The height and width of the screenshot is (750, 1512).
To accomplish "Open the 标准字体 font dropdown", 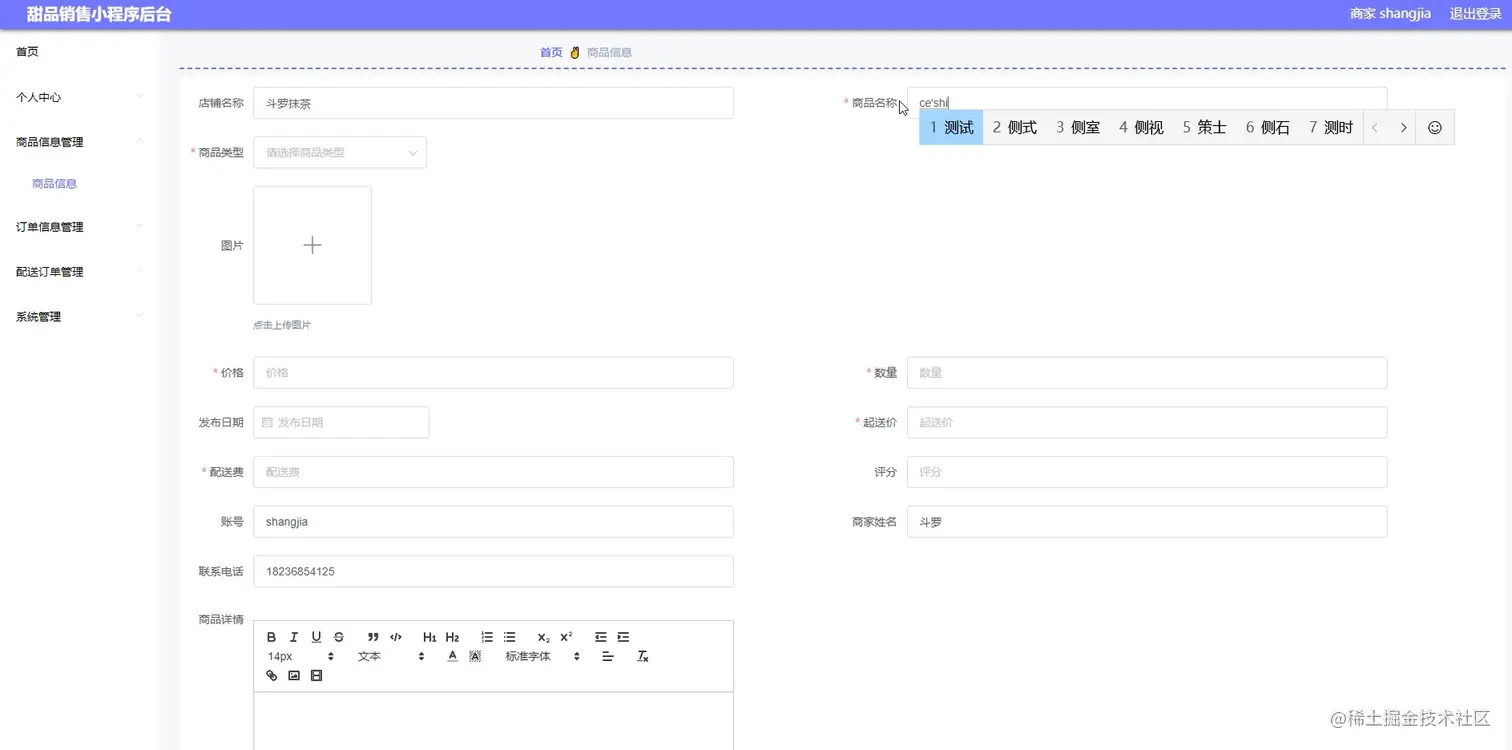I will pyautogui.click(x=543, y=657).
